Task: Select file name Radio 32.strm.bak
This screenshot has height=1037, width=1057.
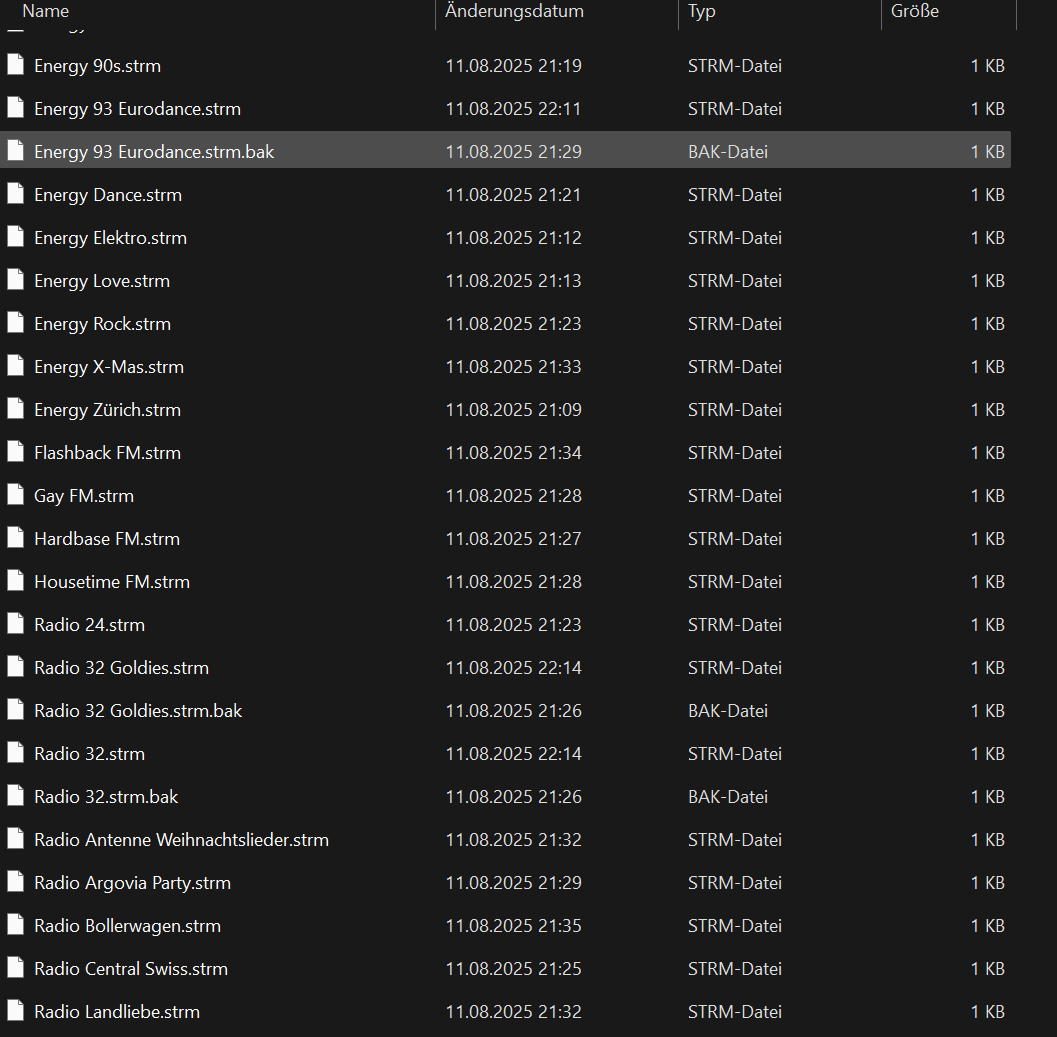Action: (107, 797)
